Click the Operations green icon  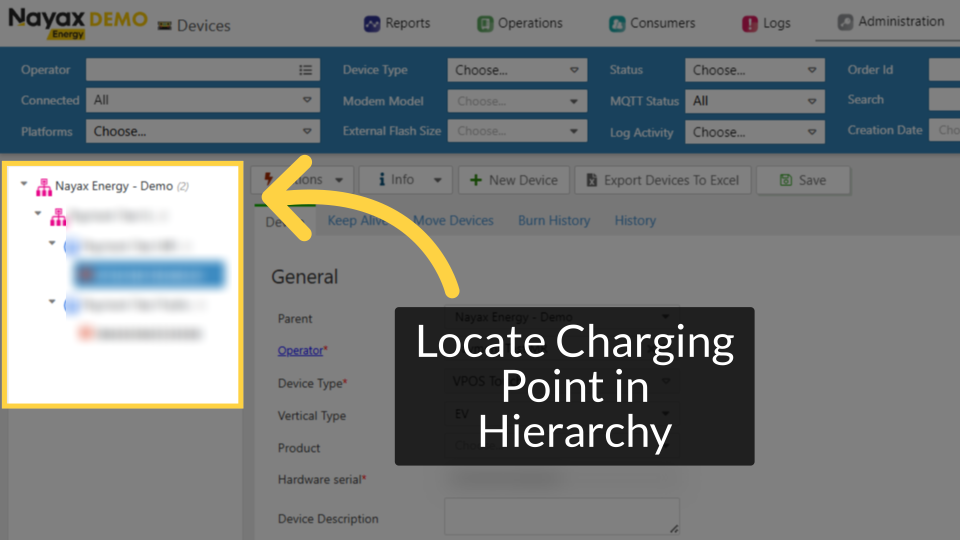[485, 23]
